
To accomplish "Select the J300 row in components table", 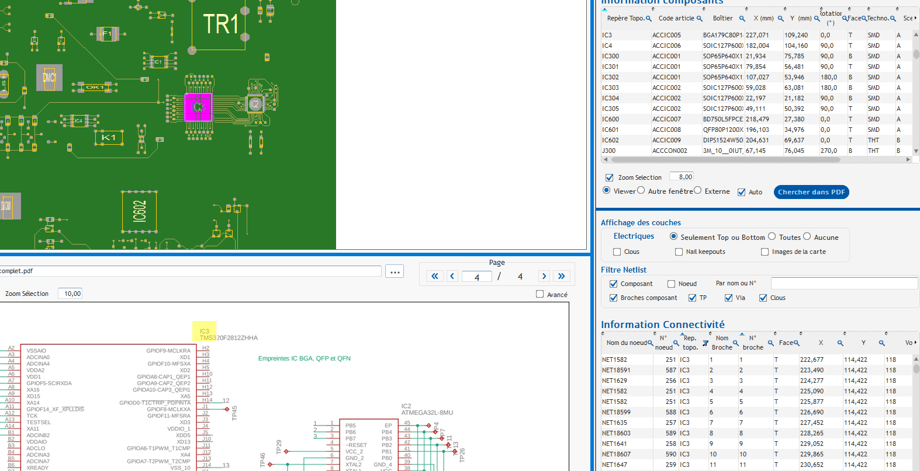I will pos(757,151).
